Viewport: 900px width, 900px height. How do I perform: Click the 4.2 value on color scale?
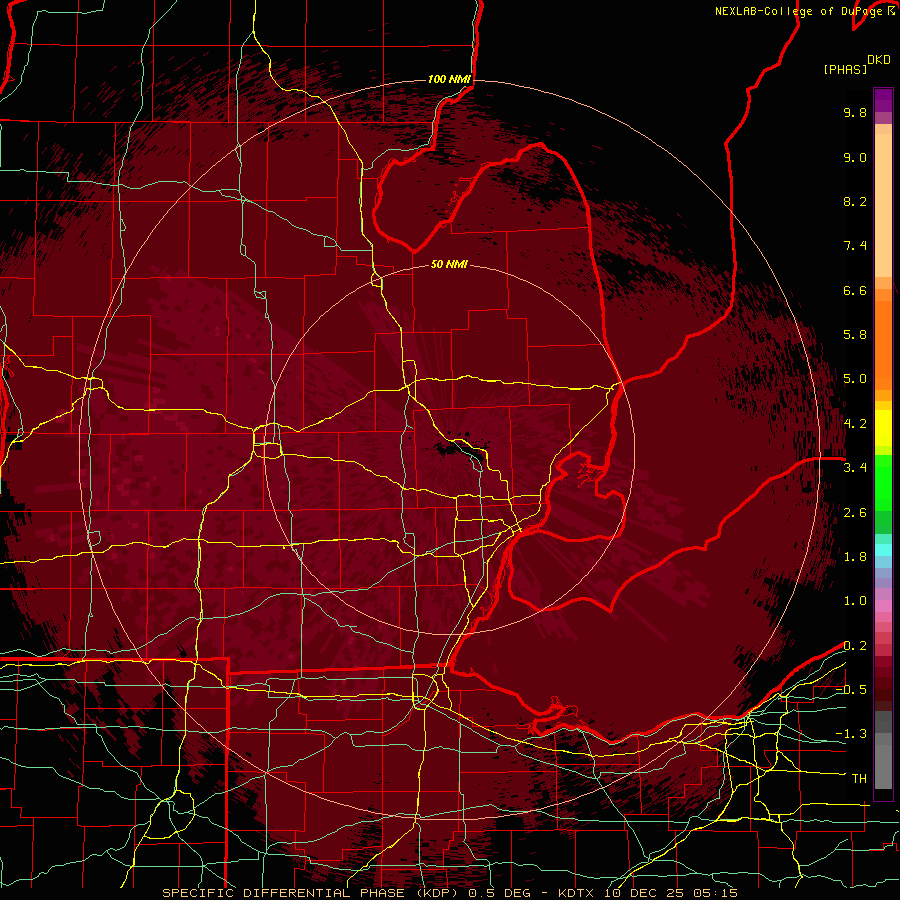tap(855, 424)
